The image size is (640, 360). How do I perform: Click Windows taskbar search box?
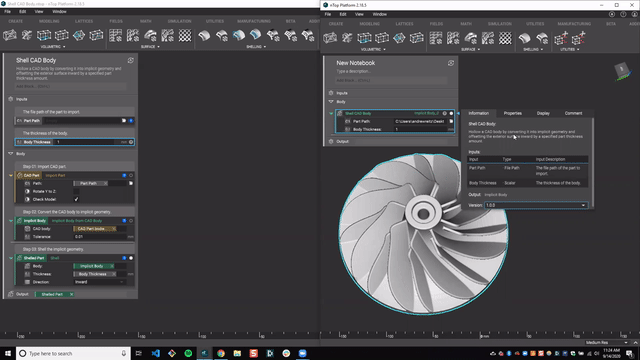(x=73, y=353)
